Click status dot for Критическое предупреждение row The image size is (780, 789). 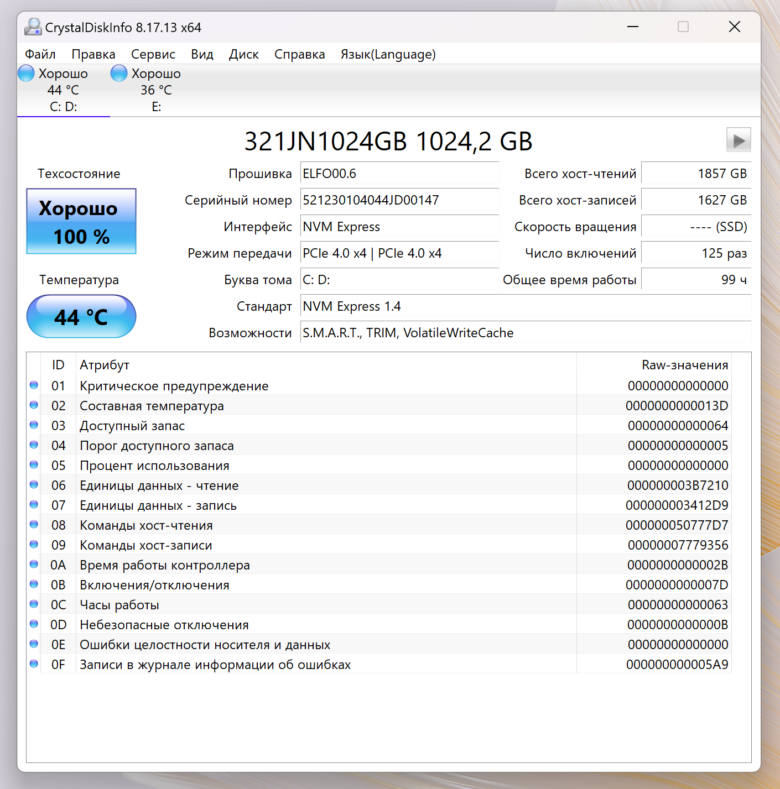[x=34, y=385]
